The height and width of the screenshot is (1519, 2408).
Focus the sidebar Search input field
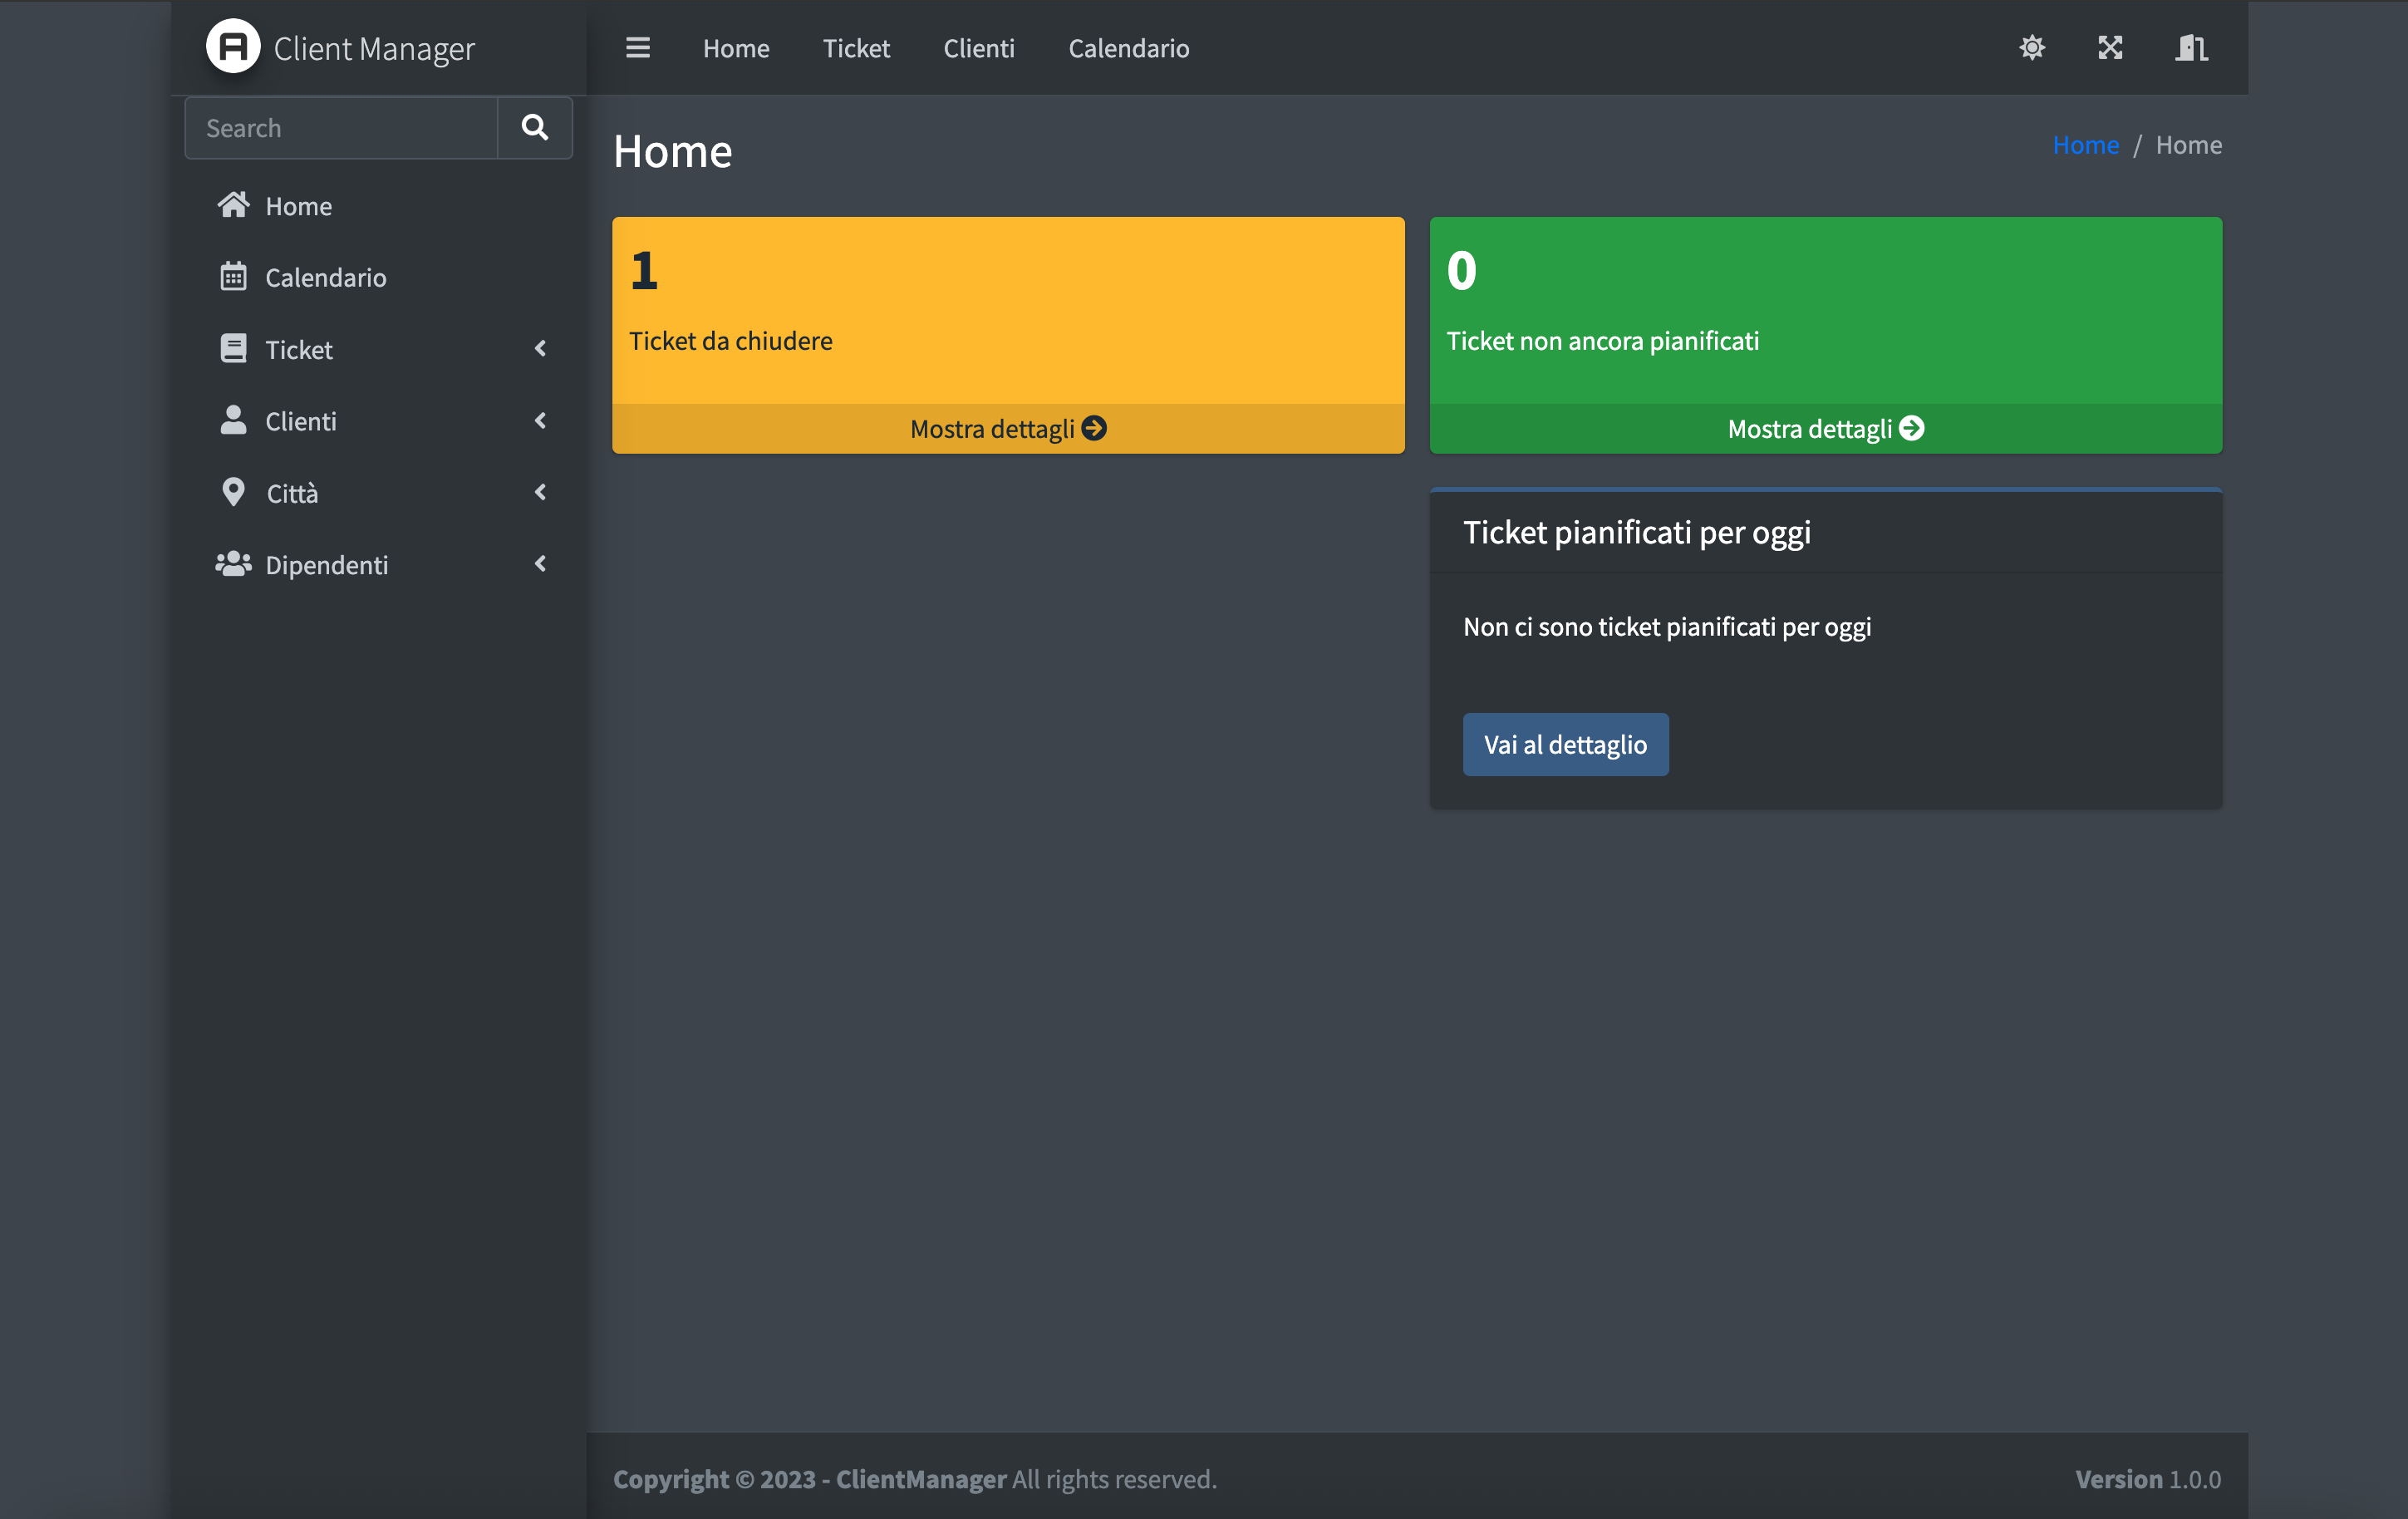click(341, 127)
